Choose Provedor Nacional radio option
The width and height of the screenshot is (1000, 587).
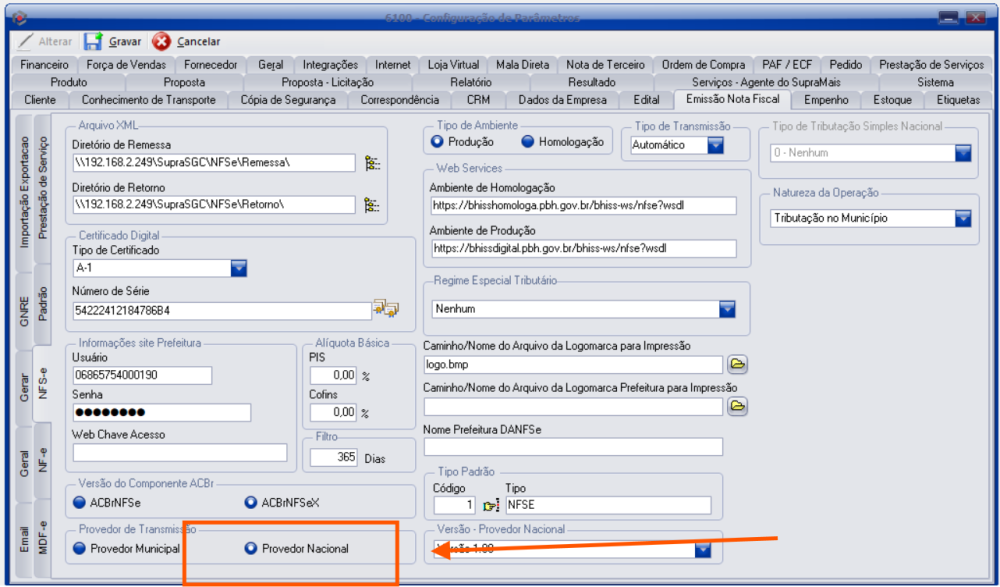click(250, 549)
